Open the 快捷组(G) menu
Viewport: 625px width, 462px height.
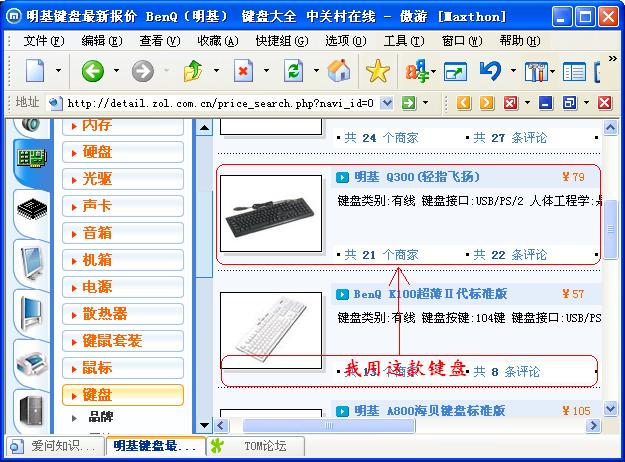tap(282, 41)
